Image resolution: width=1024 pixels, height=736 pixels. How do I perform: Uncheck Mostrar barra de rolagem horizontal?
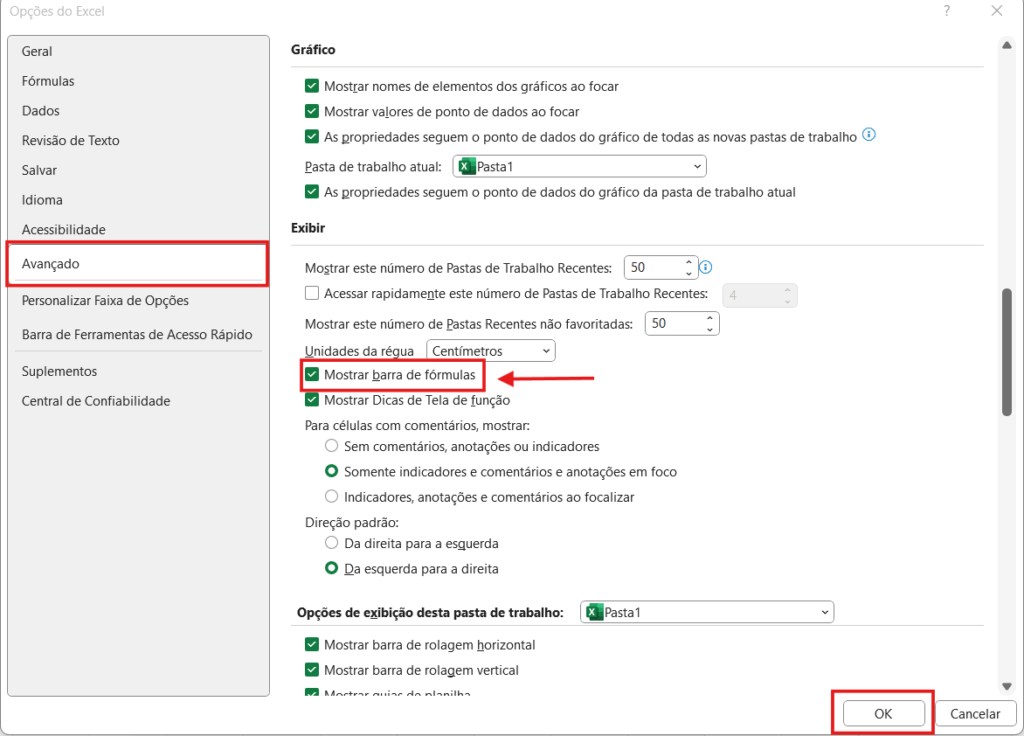[x=313, y=645]
